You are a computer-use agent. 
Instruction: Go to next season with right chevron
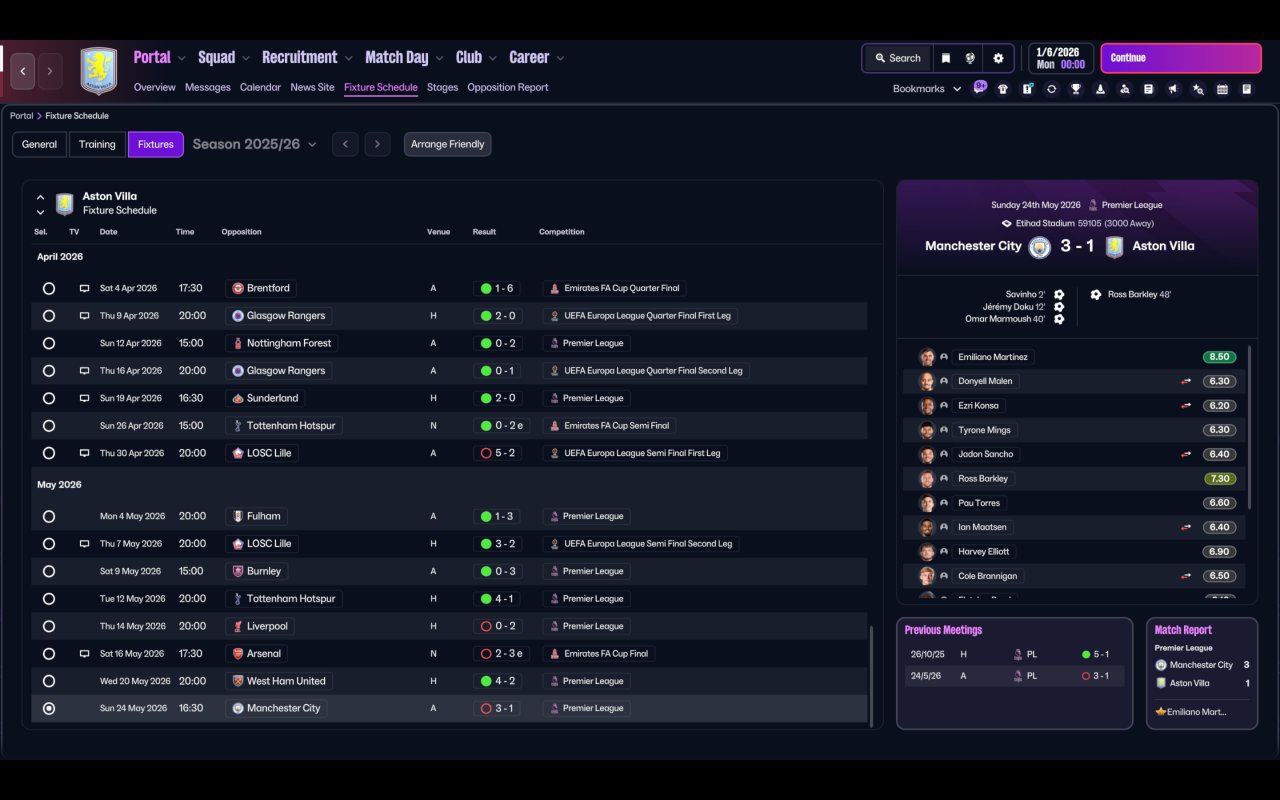click(377, 144)
